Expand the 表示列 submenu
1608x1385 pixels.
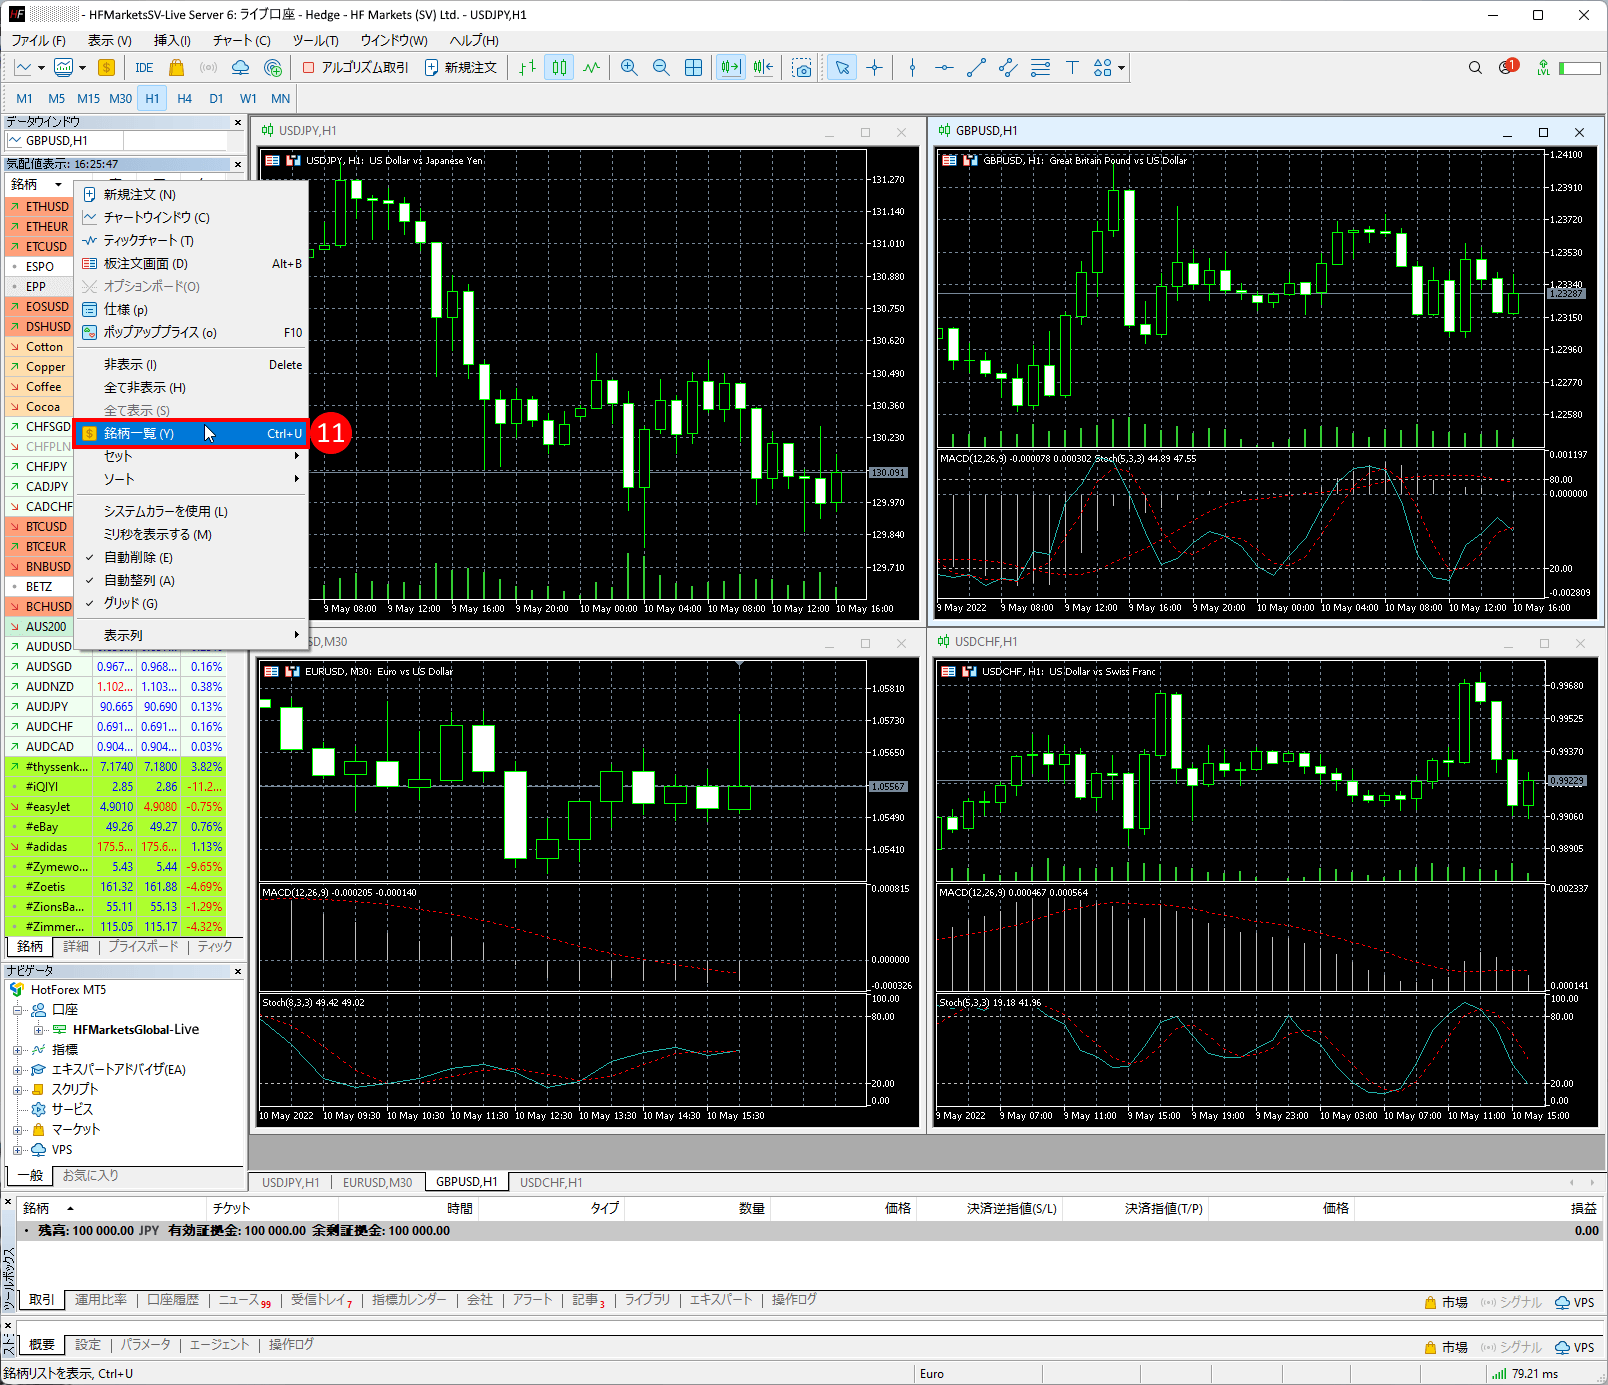(190, 636)
